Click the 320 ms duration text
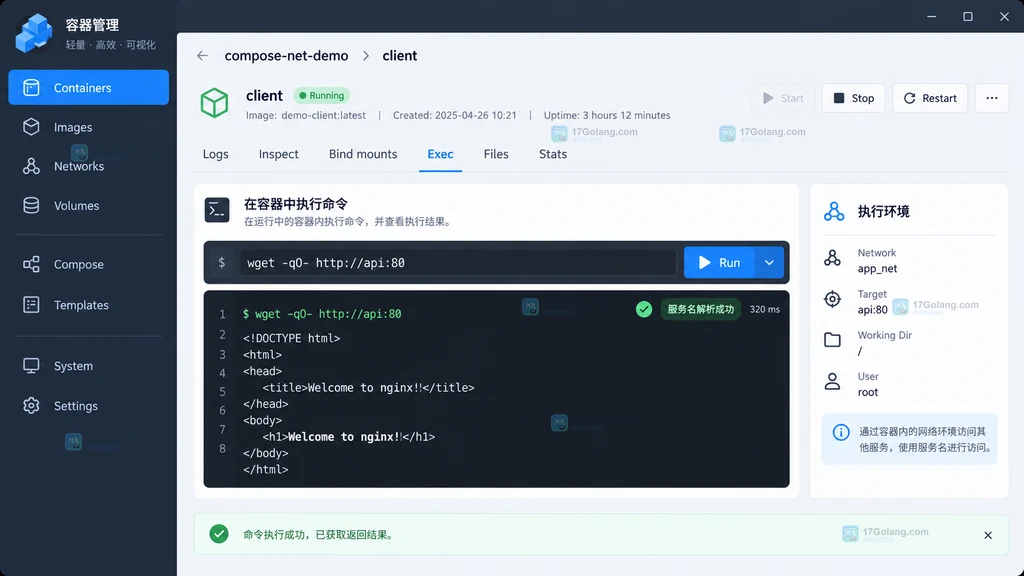This screenshot has width=1024, height=576. pyautogui.click(x=765, y=309)
